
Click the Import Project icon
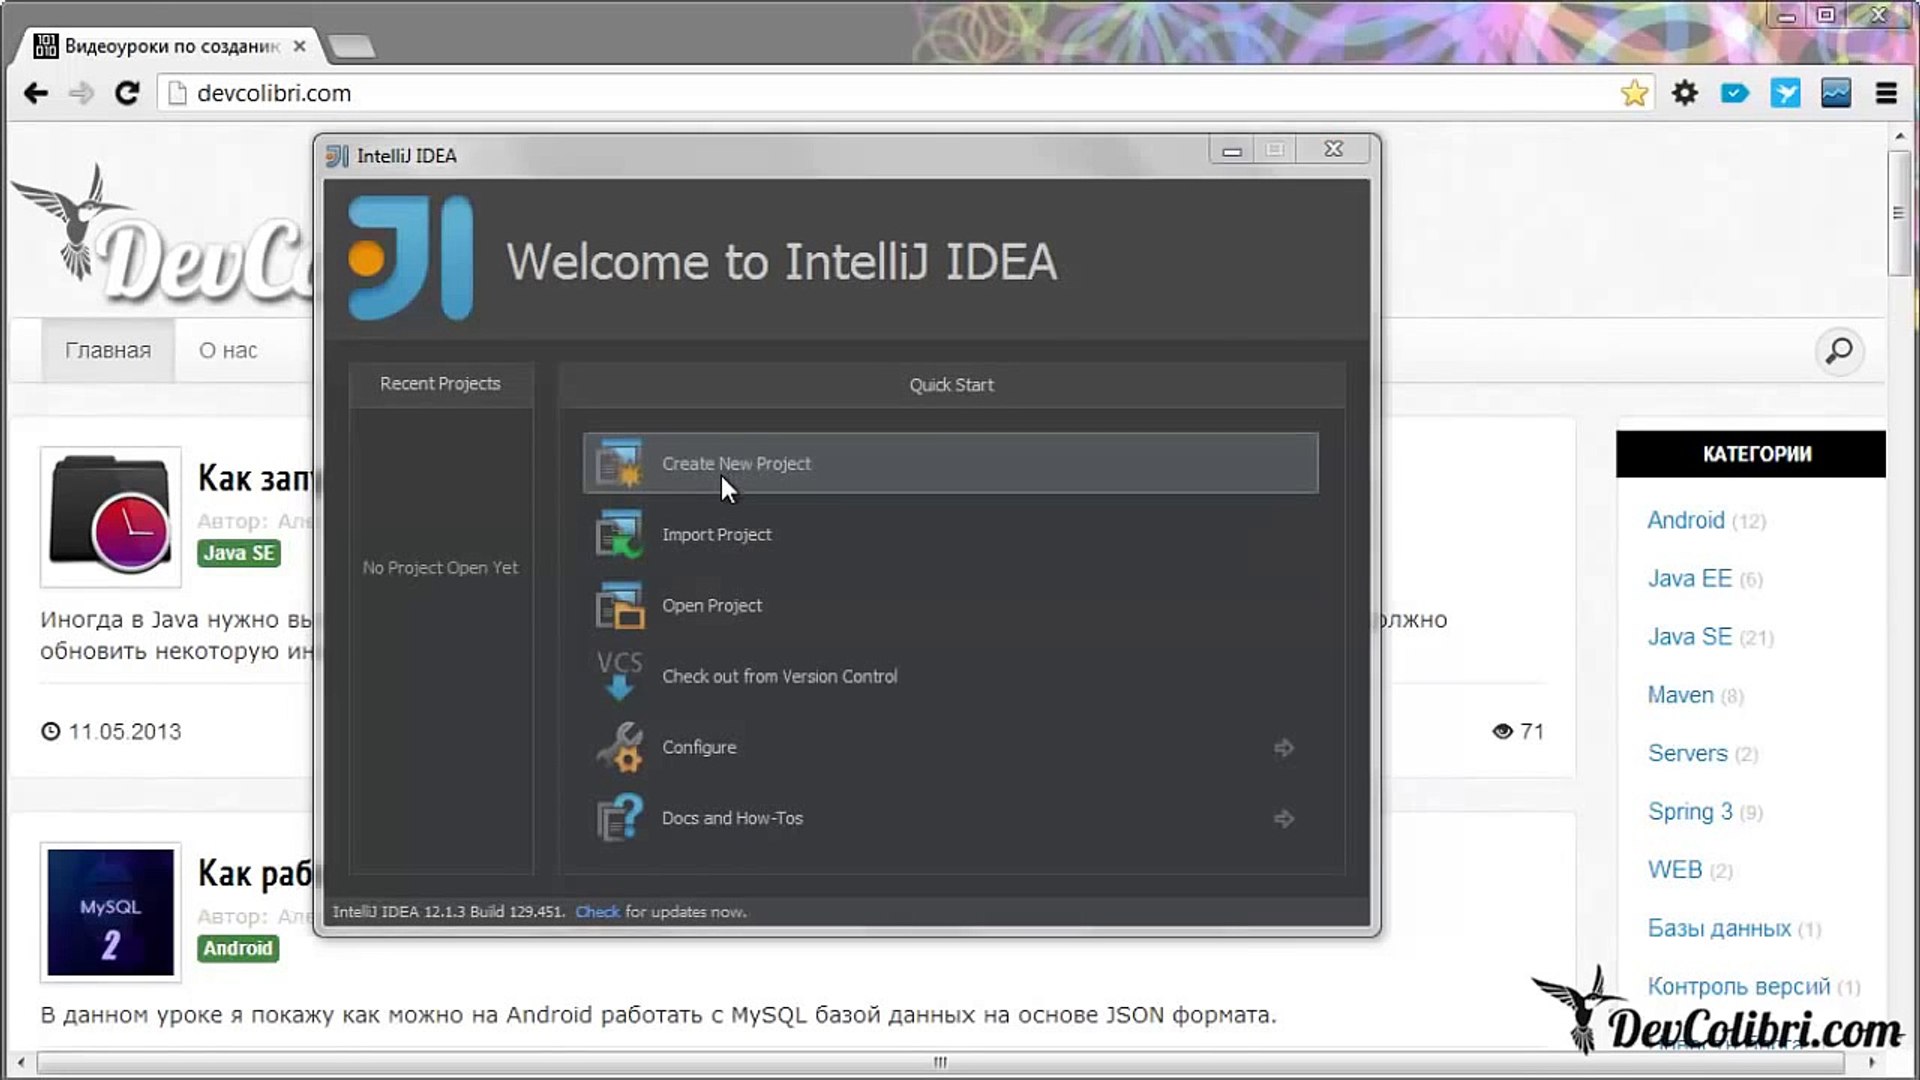coord(619,535)
